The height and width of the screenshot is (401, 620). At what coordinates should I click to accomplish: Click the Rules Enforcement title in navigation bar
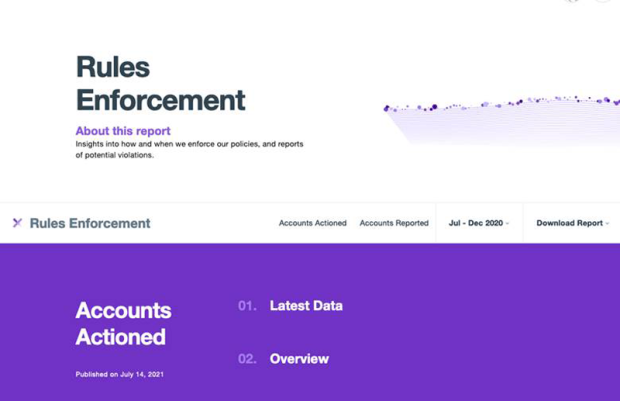click(90, 223)
